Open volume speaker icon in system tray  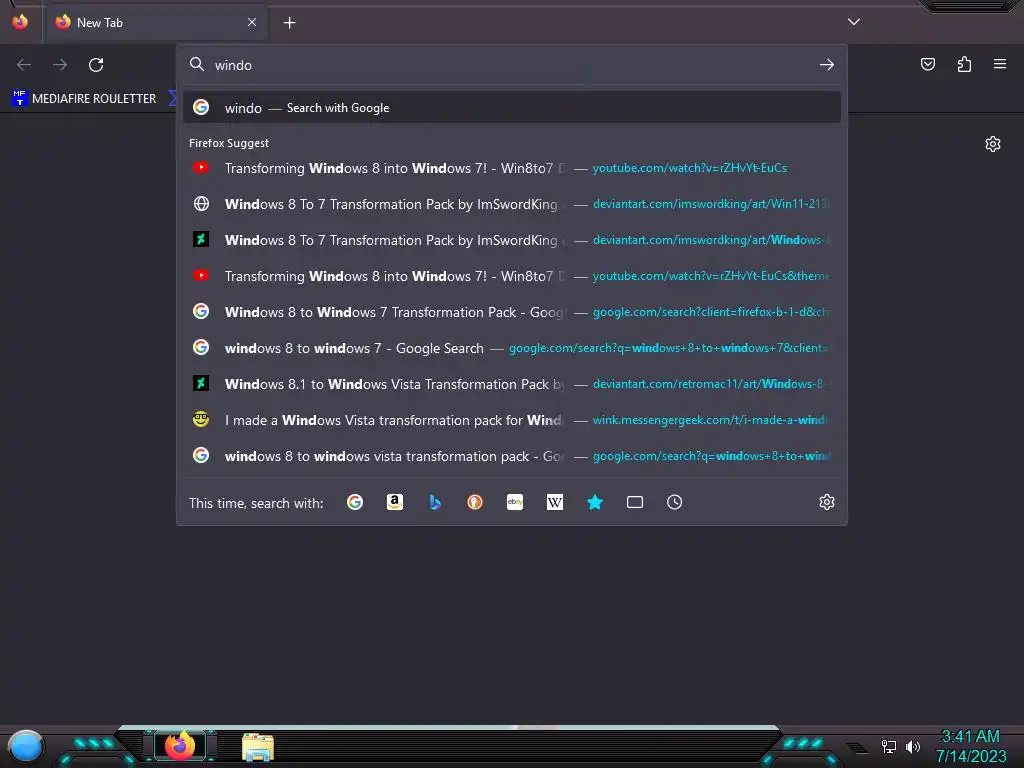coord(912,746)
